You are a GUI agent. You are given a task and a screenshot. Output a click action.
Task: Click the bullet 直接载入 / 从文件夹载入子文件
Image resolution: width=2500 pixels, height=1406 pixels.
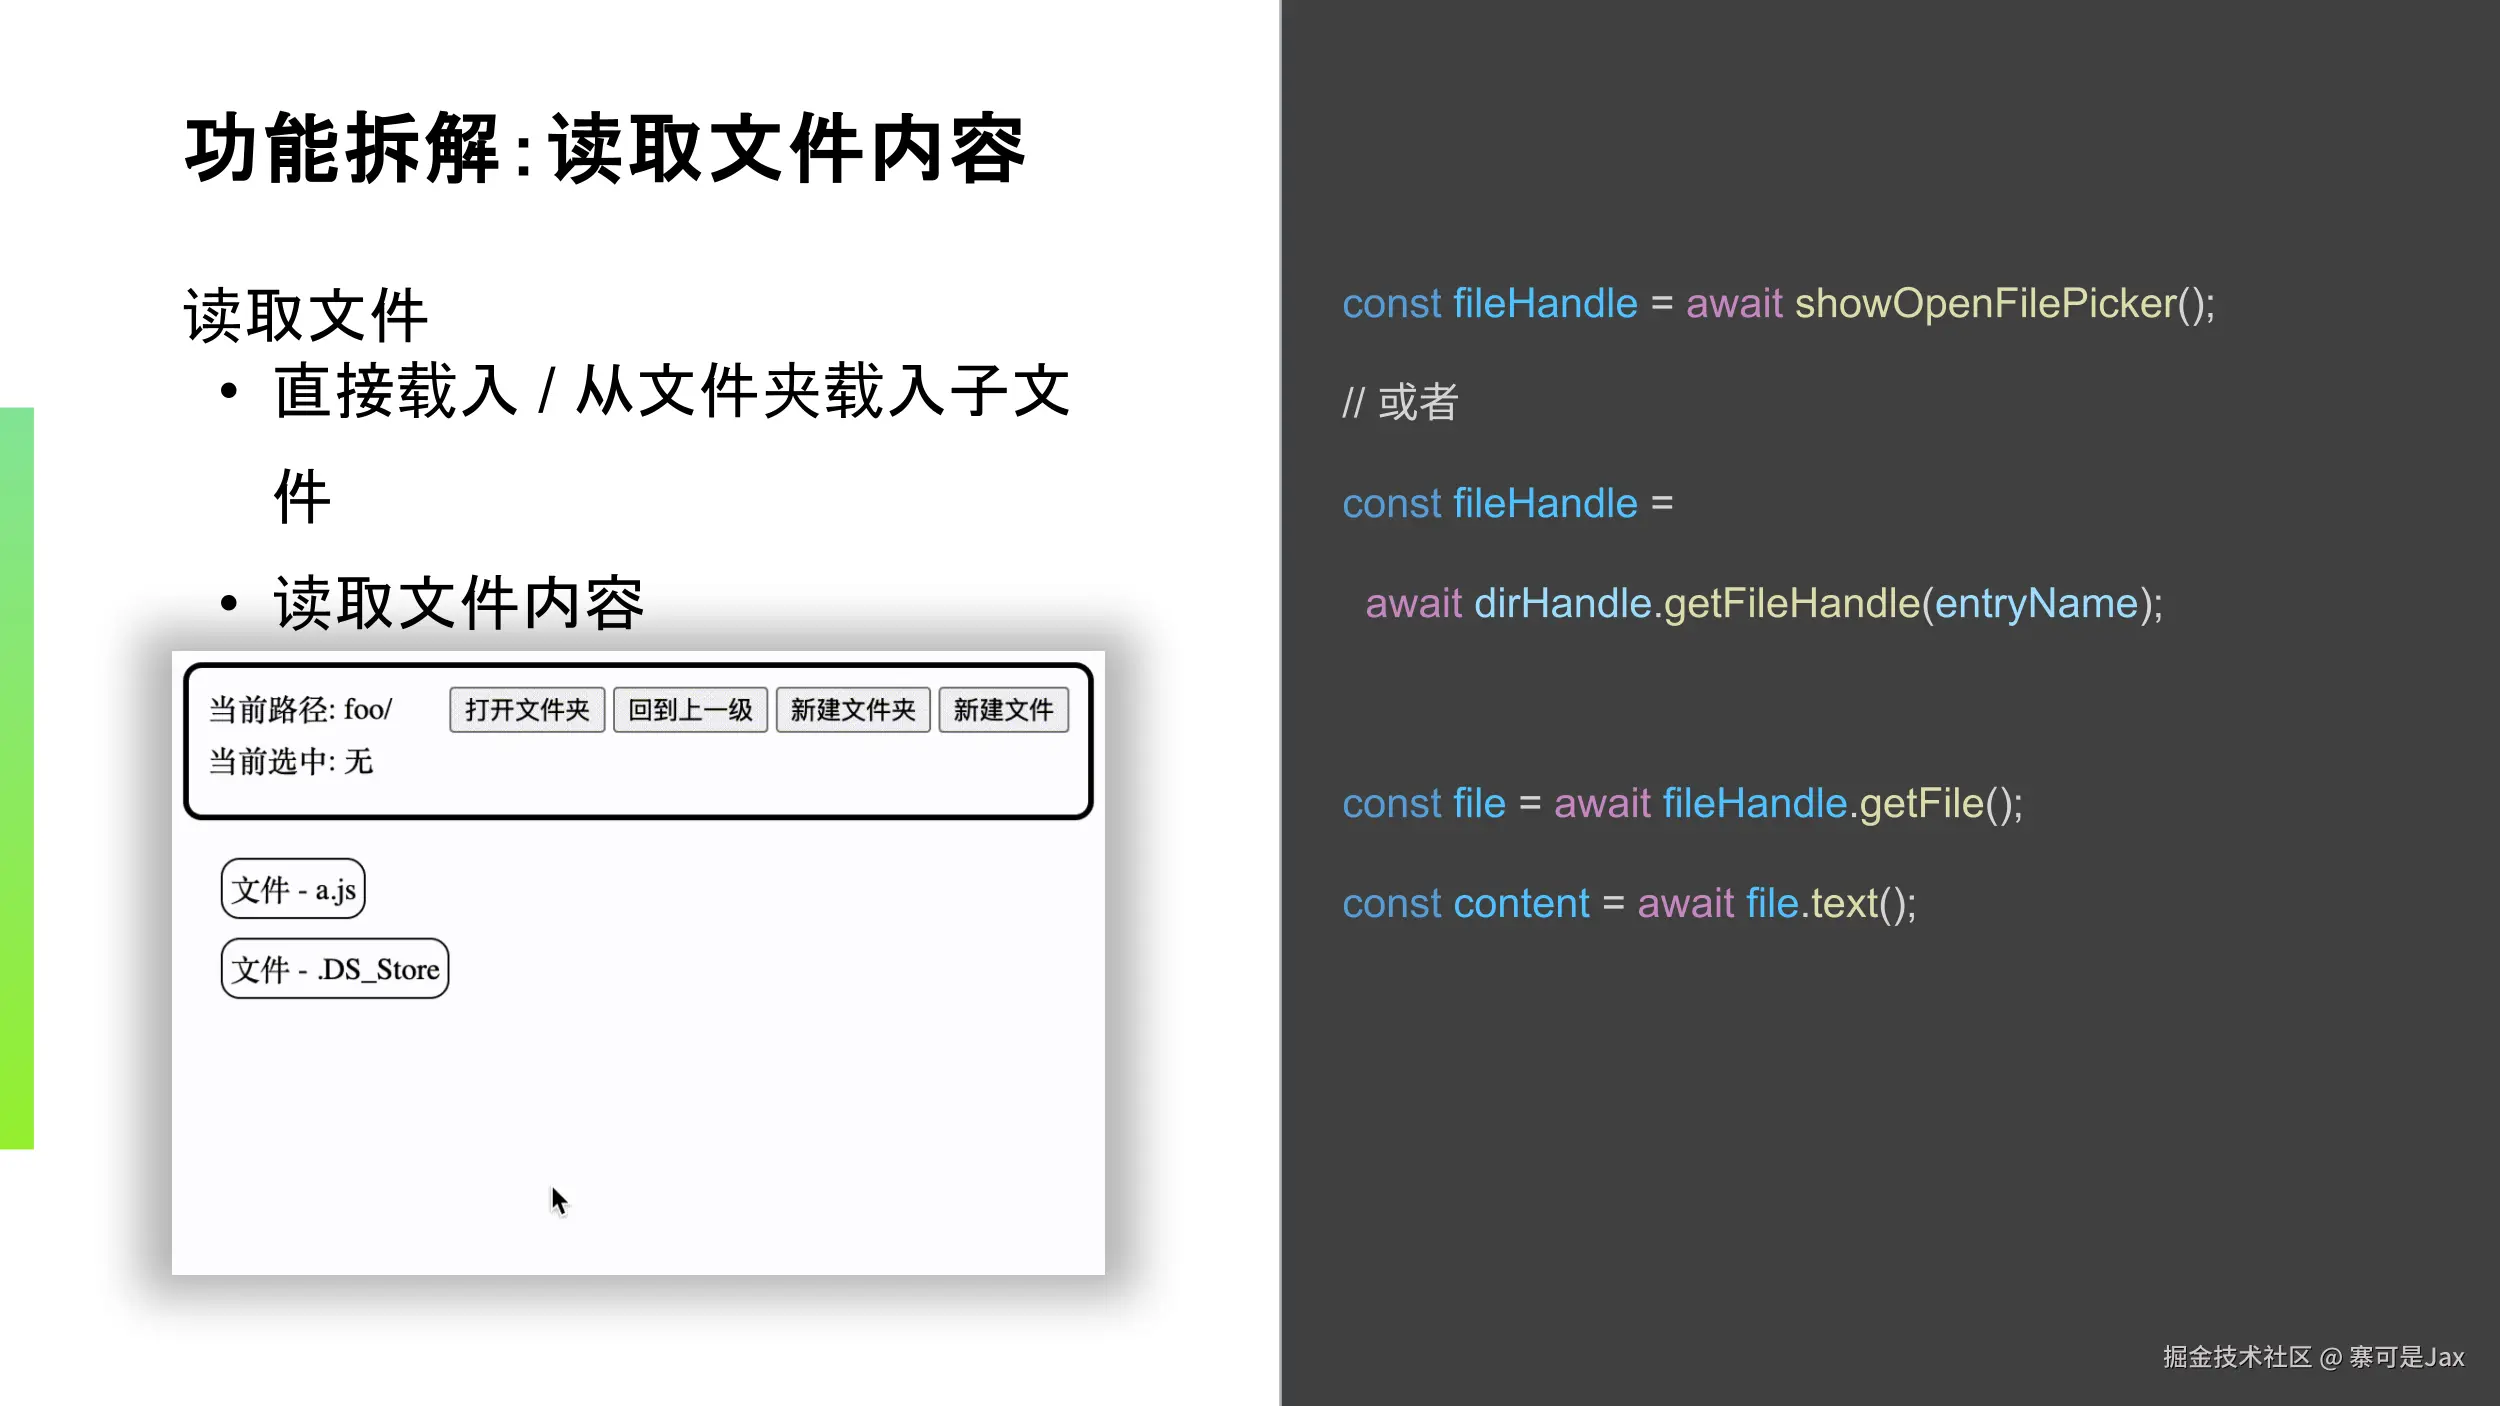[671, 391]
